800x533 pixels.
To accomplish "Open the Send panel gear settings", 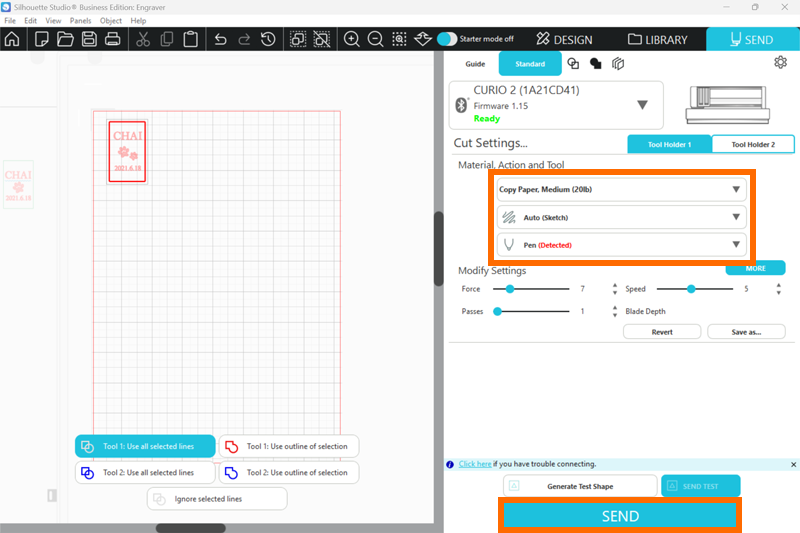I will point(780,63).
